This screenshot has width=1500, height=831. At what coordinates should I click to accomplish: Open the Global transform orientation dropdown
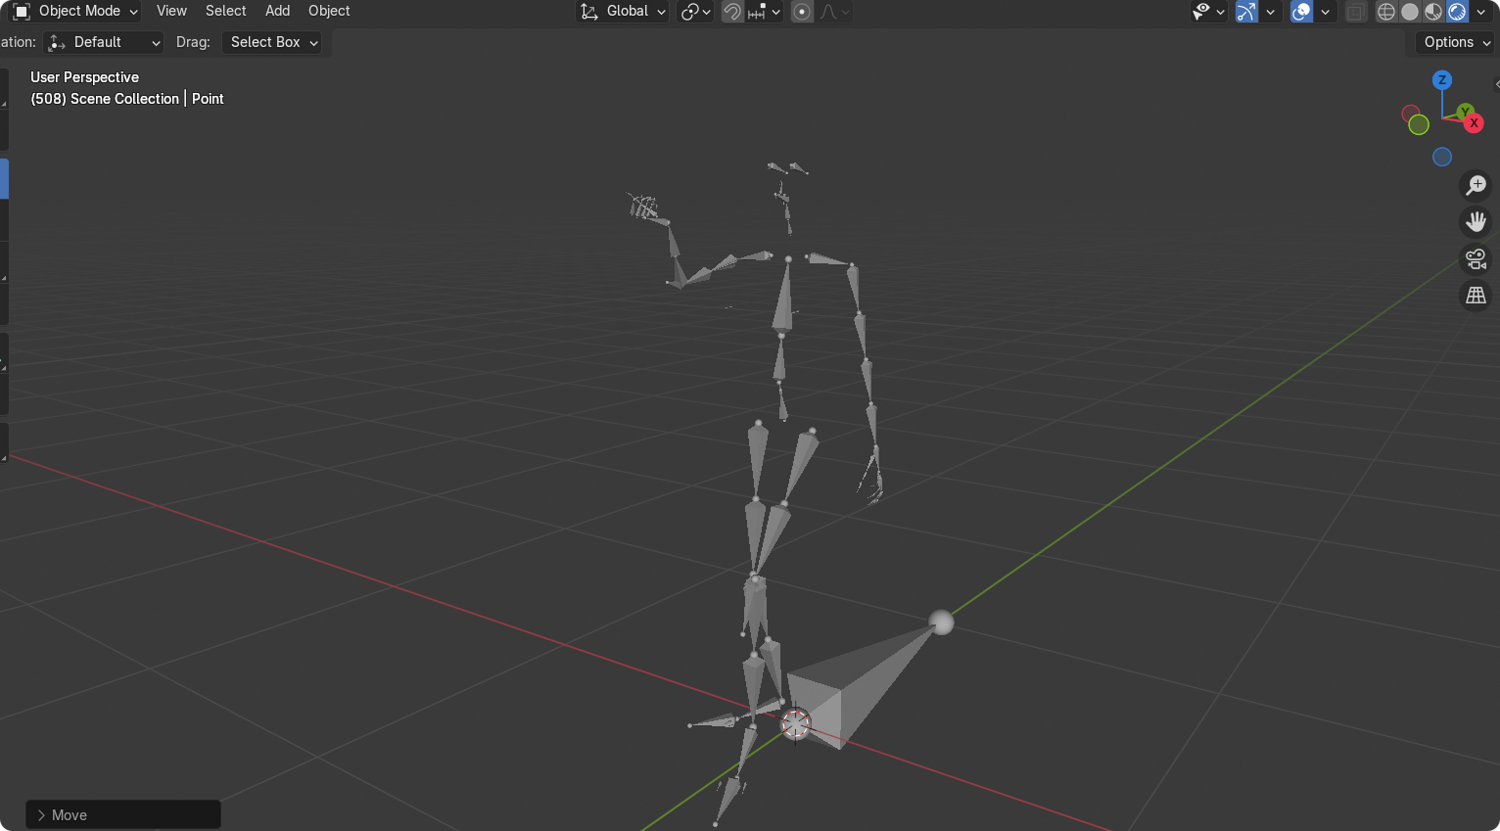pos(623,11)
